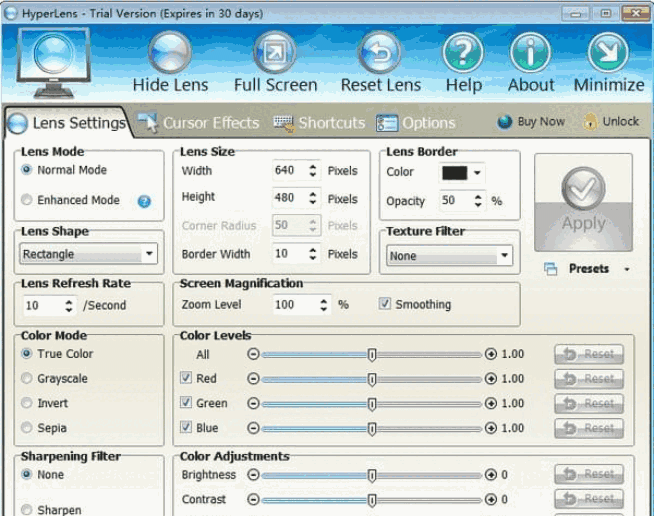Click the Brightness slider handle
This screenshot has width=654, height=516.
(372, 475)
